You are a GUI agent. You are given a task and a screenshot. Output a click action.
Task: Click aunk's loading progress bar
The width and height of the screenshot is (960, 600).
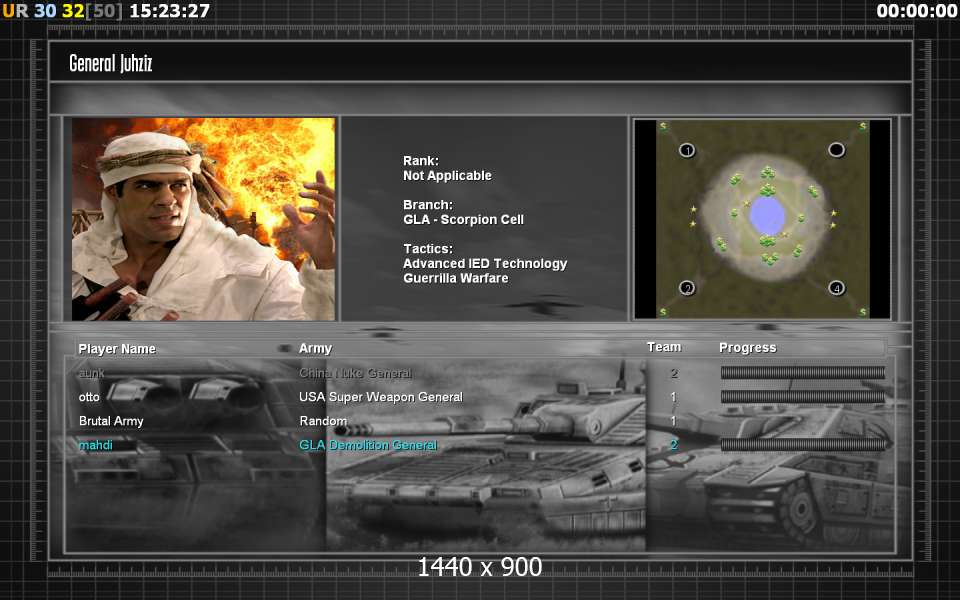point(803,372)
